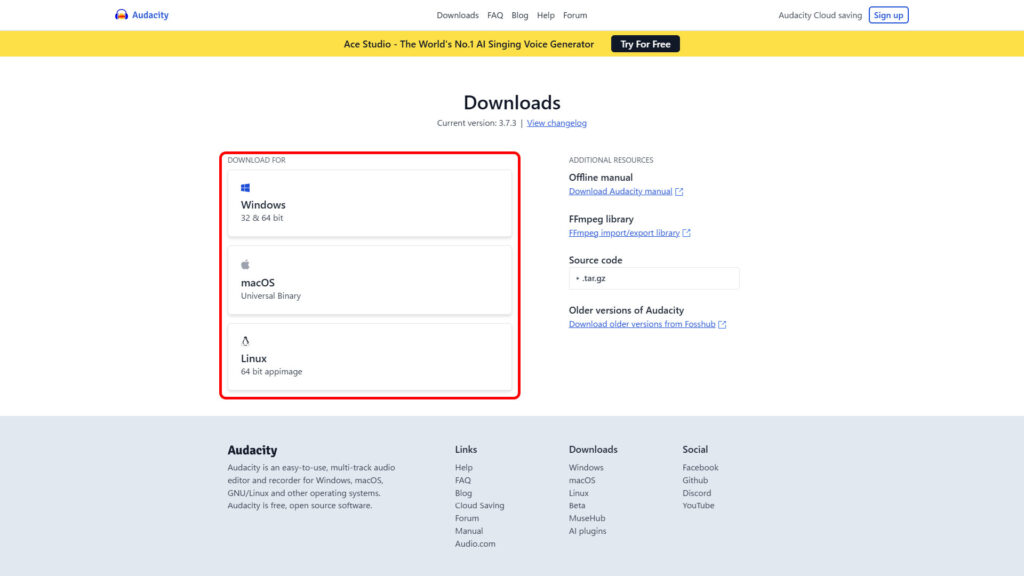Click Audio.com in the footer
The image size is (1024, 576).
[x=475, y=543]
